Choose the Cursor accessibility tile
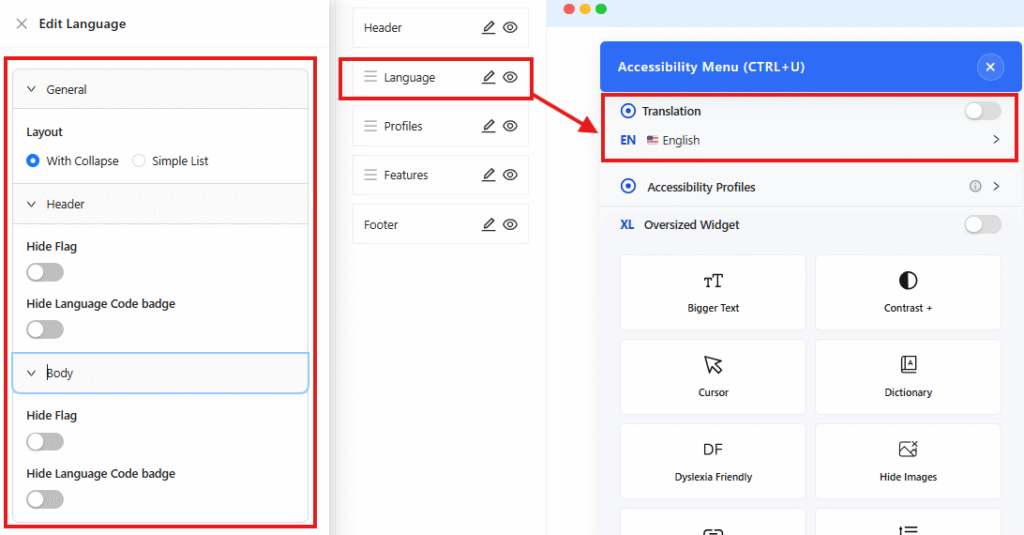This screenshot has height=535, width=1024. click(x=713, y=376)
